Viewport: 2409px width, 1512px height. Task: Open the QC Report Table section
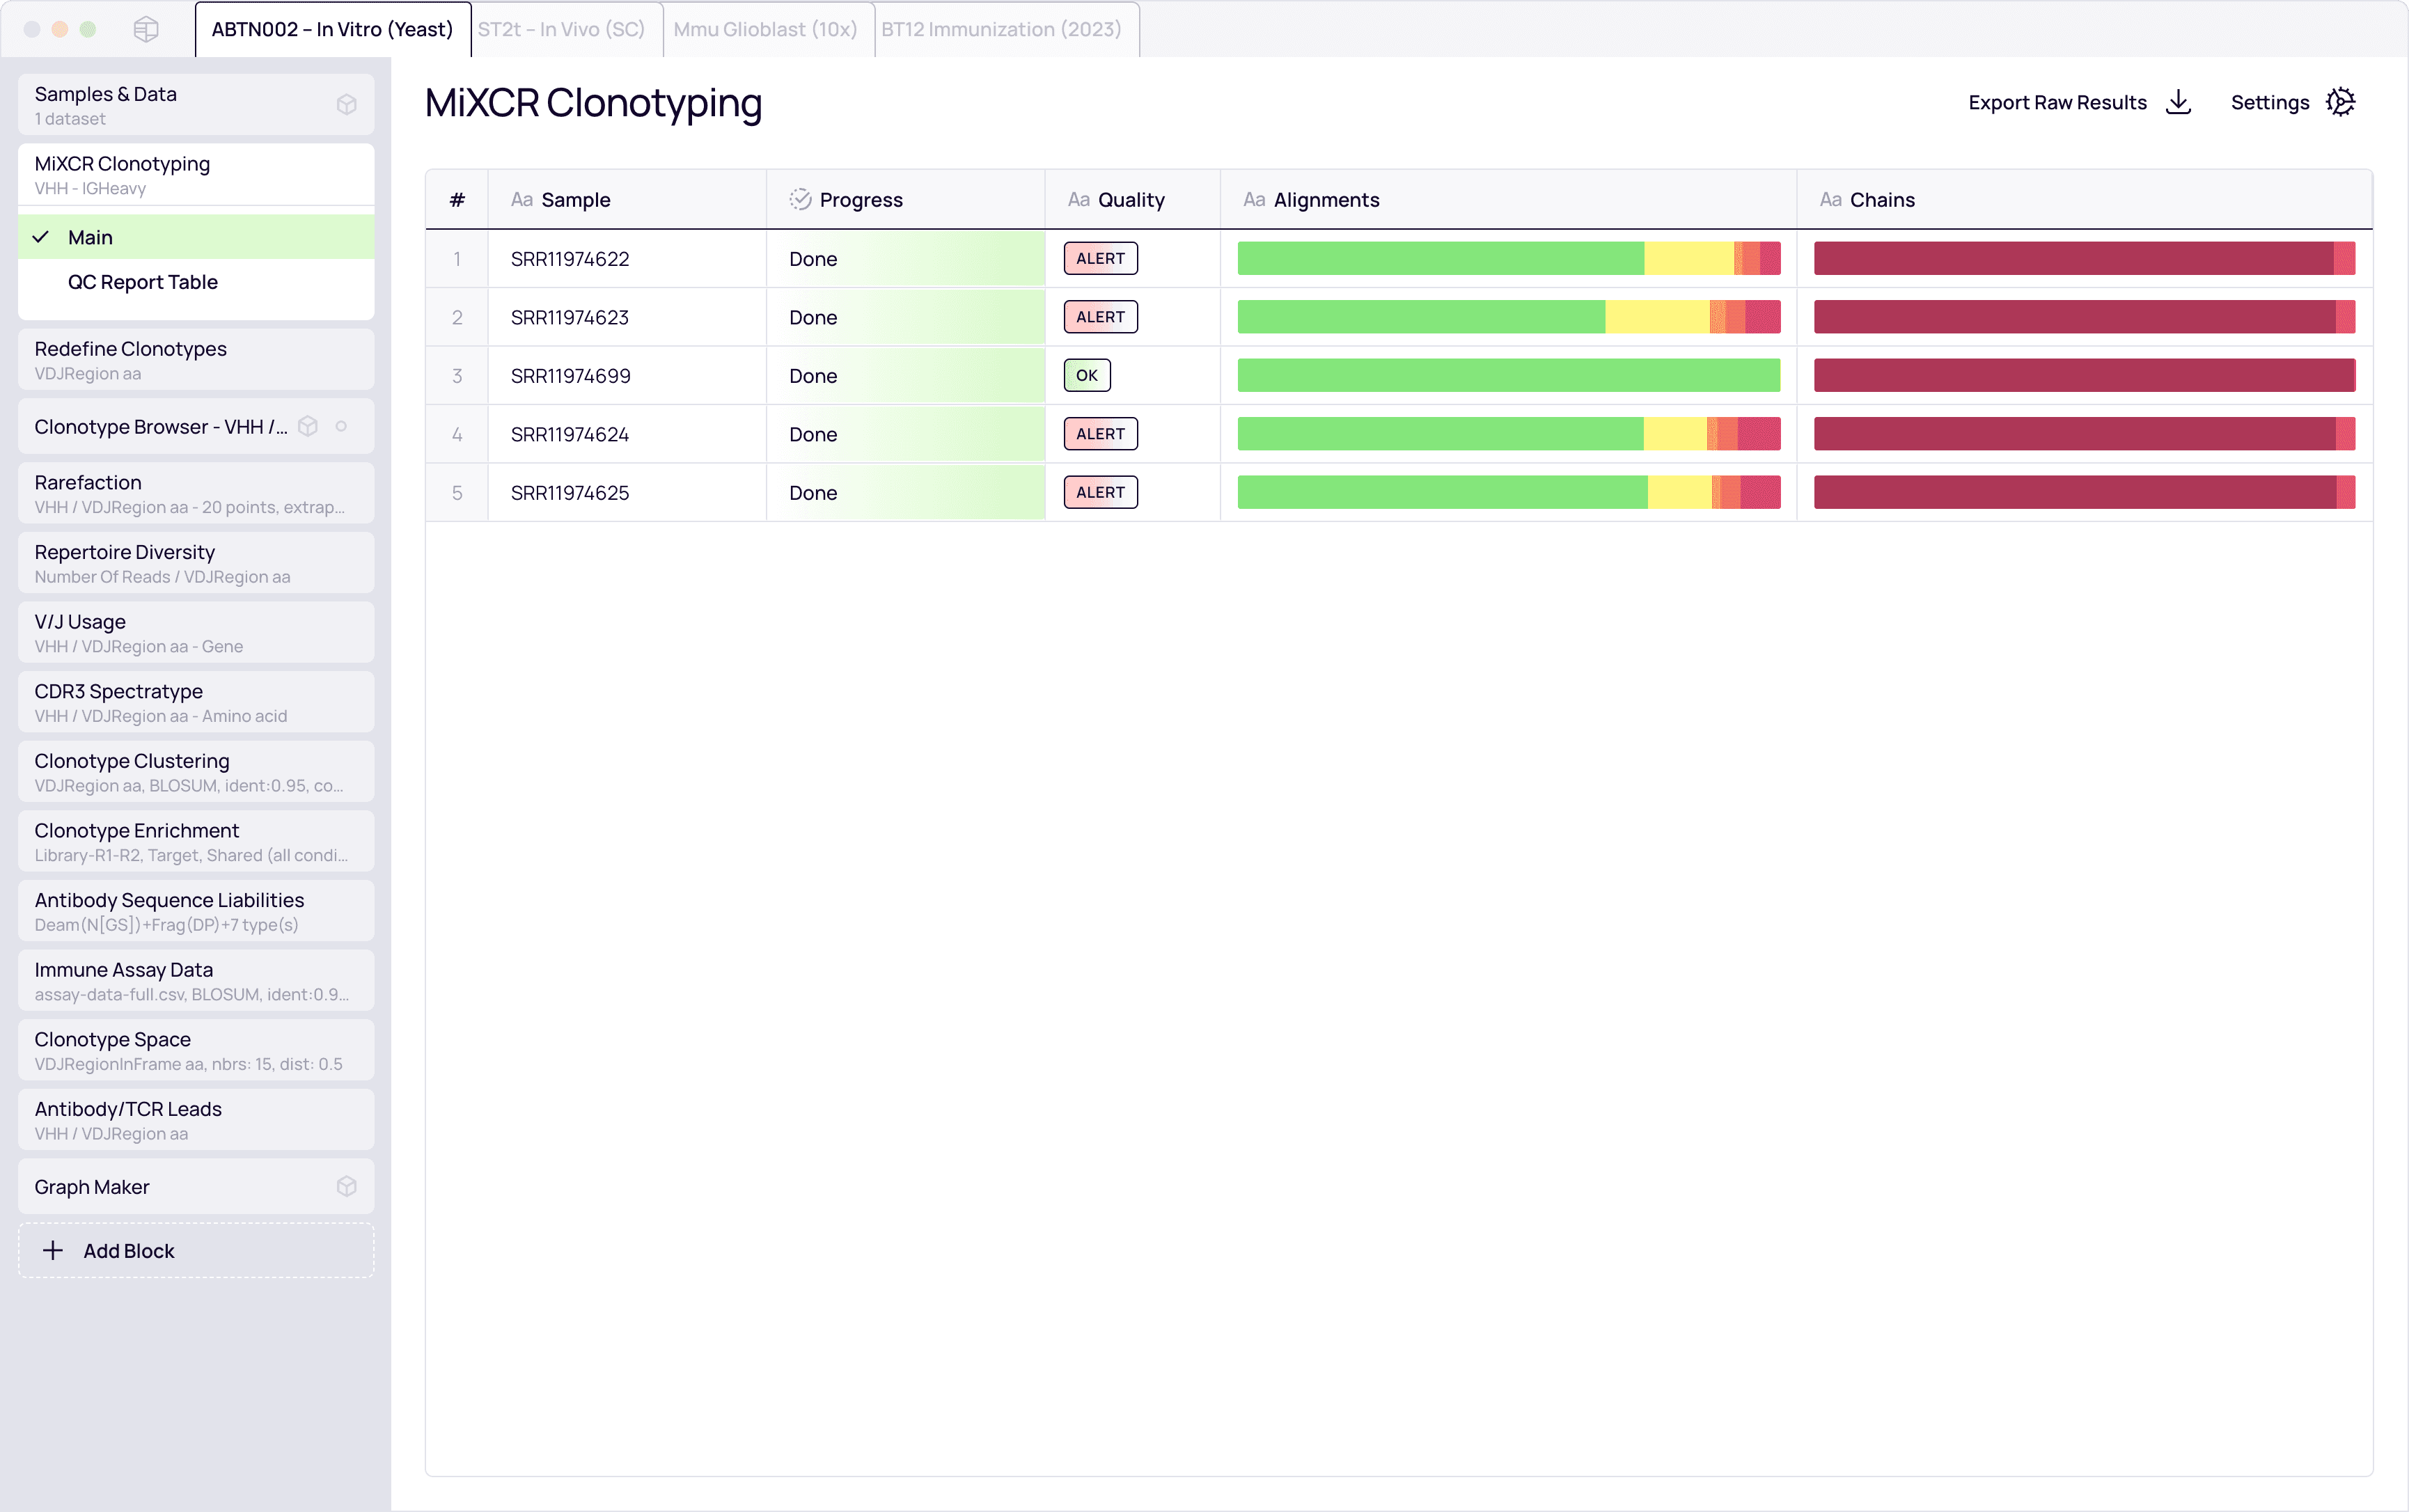pyautogui.click(x=143, y=283)
